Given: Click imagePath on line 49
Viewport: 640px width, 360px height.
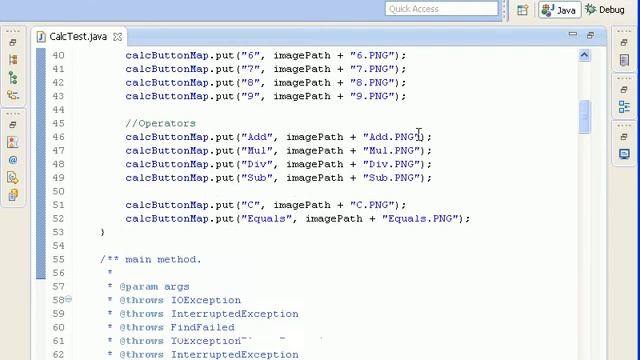Looking at the screenshot, I should [315, 178].
